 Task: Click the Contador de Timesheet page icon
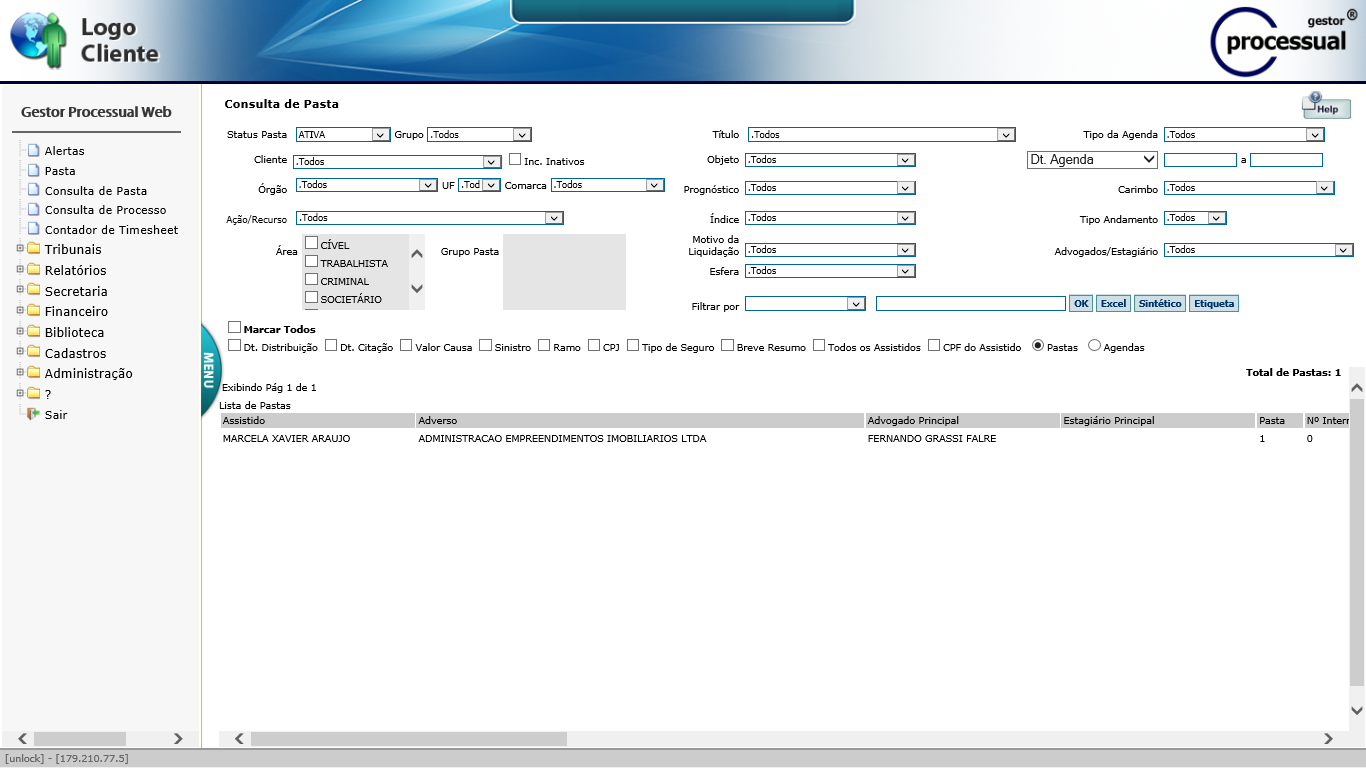coord(33,230)
